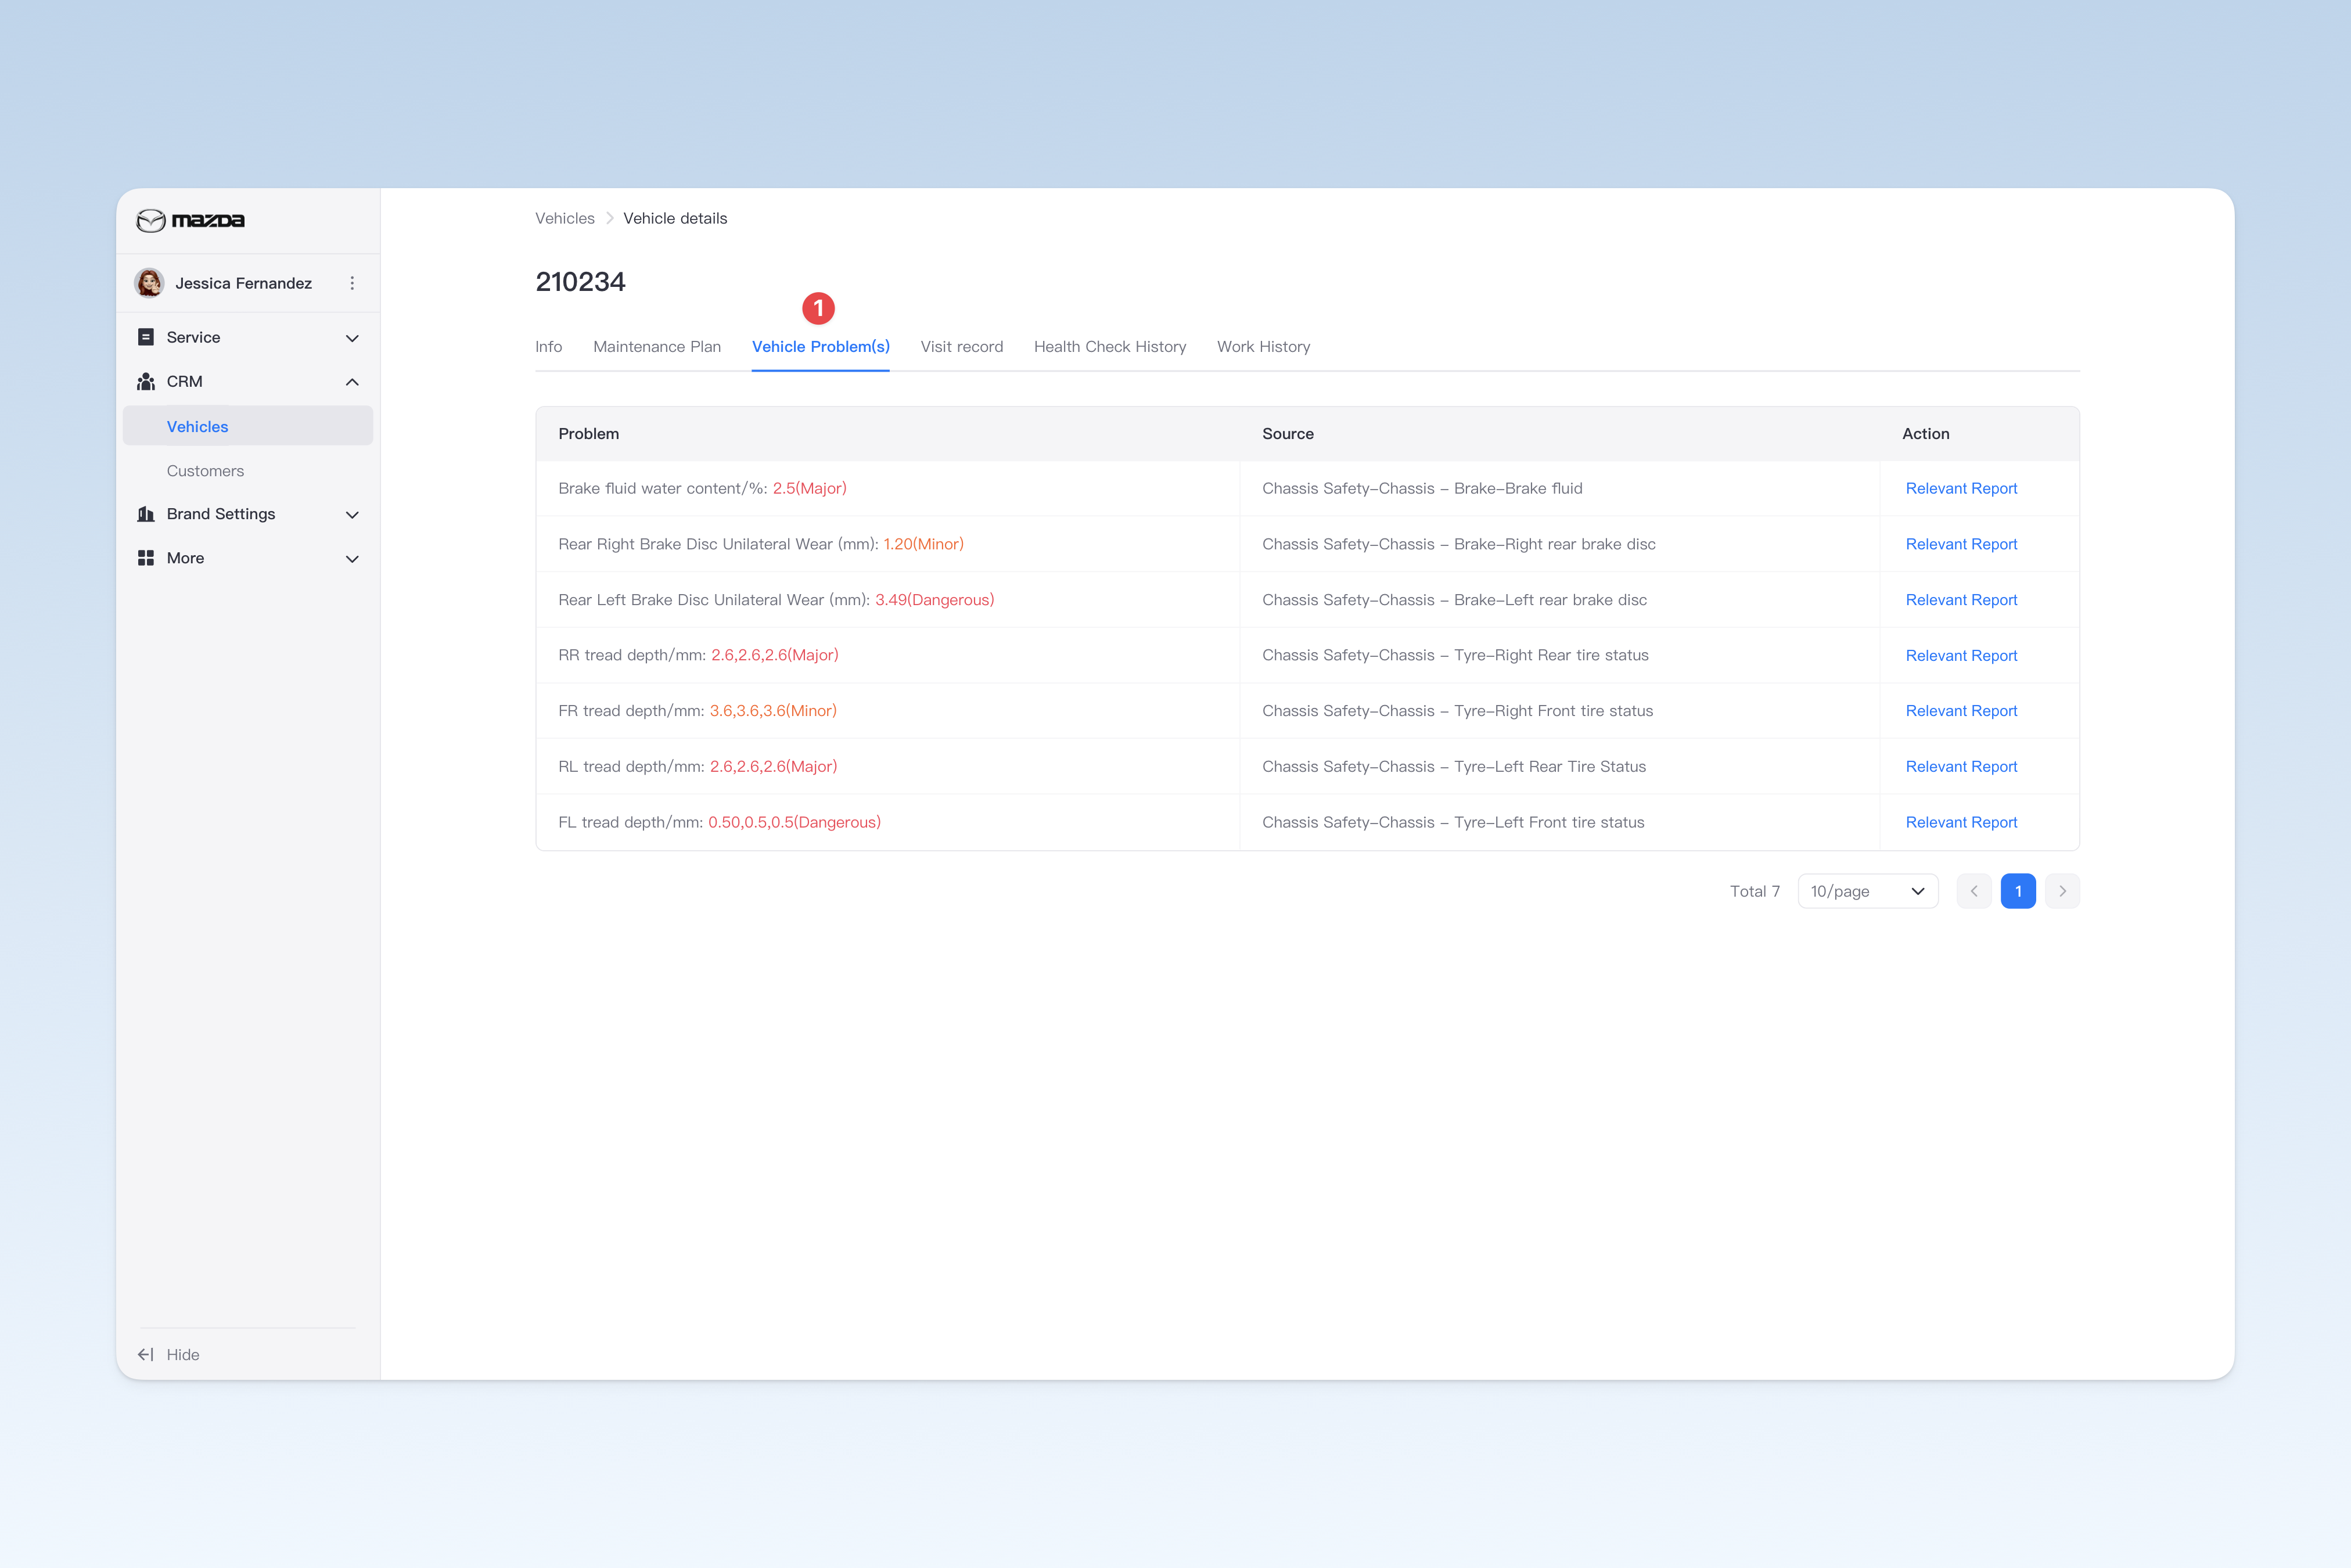Viewport: 2351px width, 1568px height.
Task: Open the three-dot user menu
Action: pyautogui.click(x=352, y=283)
